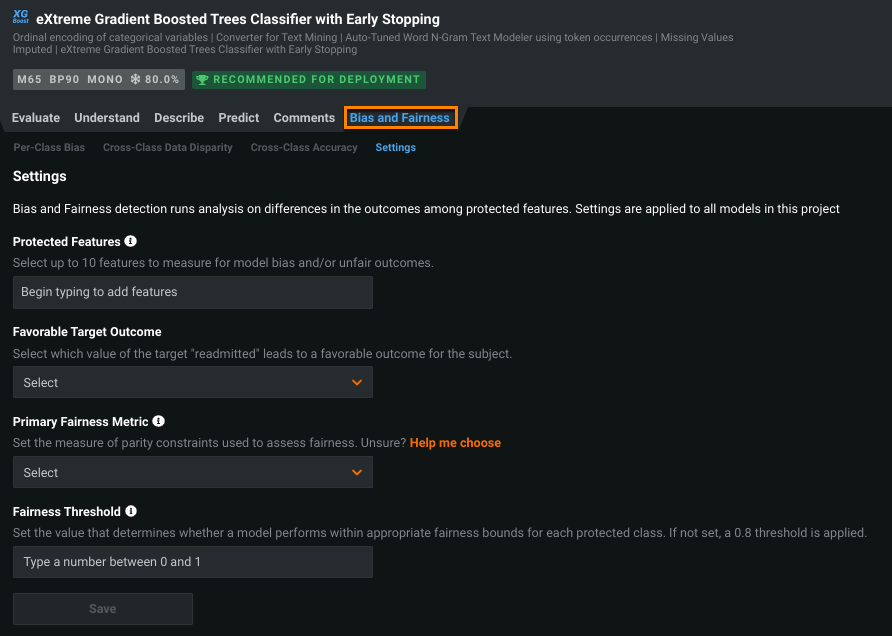Click the Primary Fairness Metric info icon

(159, 422)
